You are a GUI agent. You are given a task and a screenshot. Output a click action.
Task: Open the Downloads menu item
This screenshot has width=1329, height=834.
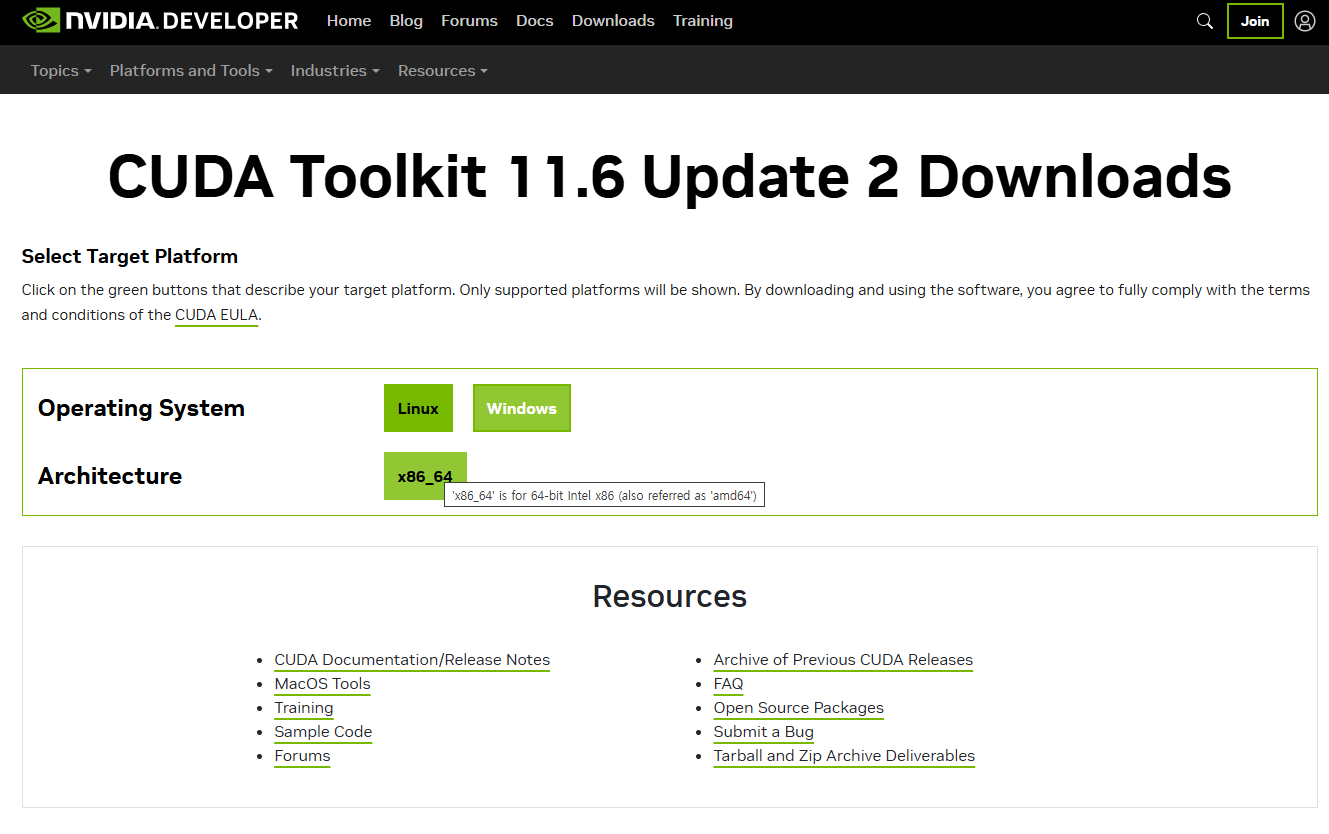tap(613, 21)
